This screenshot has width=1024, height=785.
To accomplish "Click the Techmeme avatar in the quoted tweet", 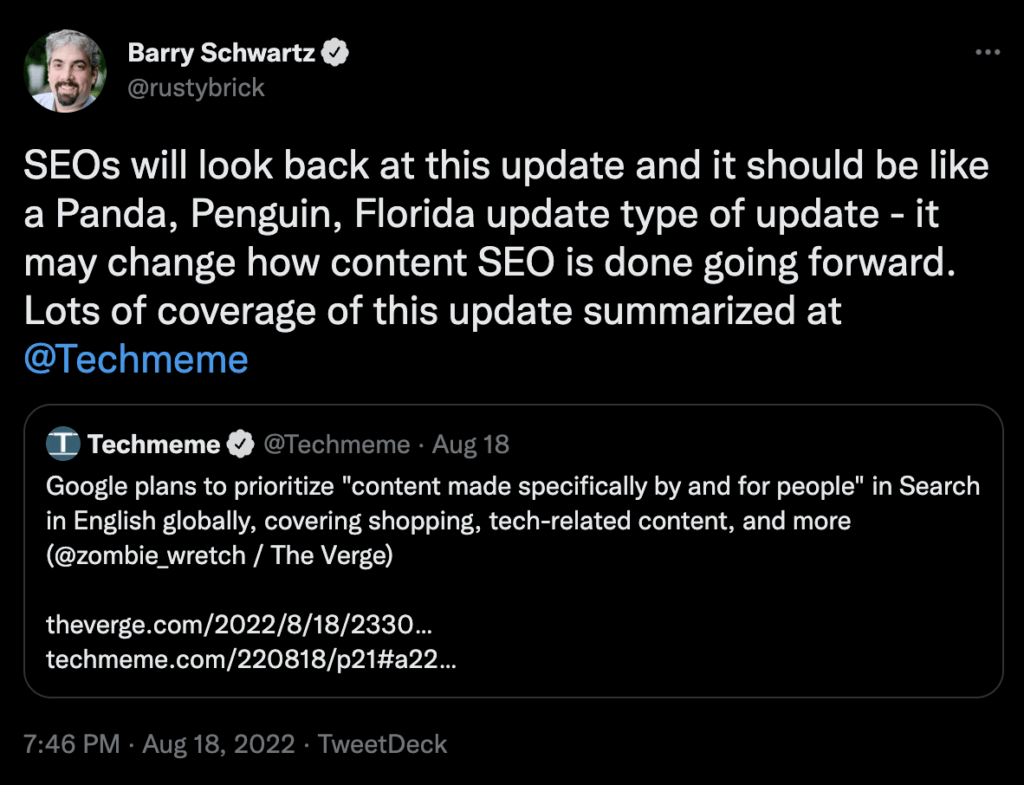I will pyautogui.click(x=63, y=443).
